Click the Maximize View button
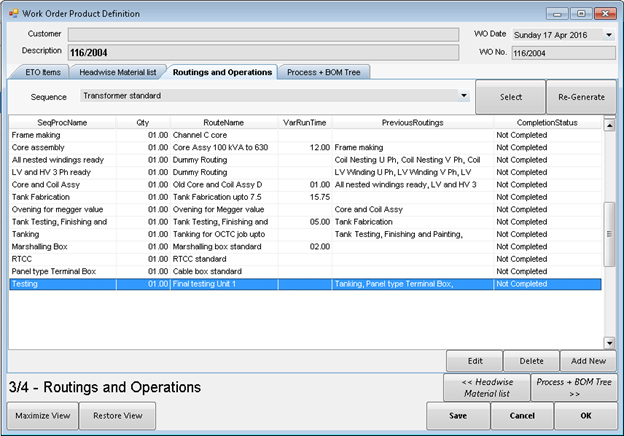The height and width of the screenshot is (436, 624). point(43,416)
